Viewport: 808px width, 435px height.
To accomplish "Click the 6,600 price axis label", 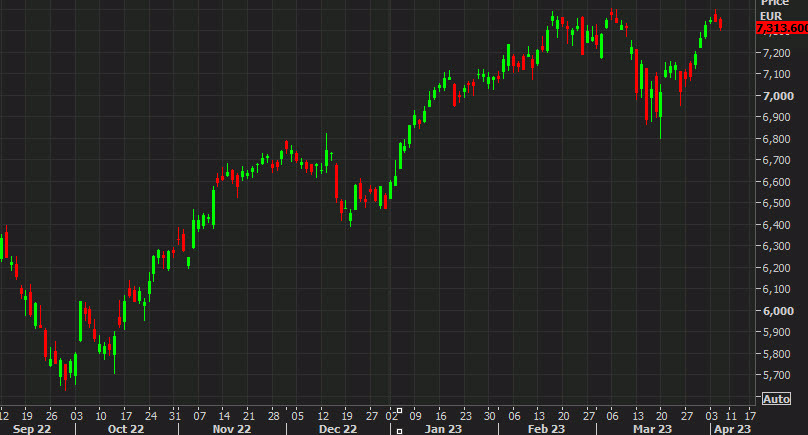I will (x=777, y=182).
